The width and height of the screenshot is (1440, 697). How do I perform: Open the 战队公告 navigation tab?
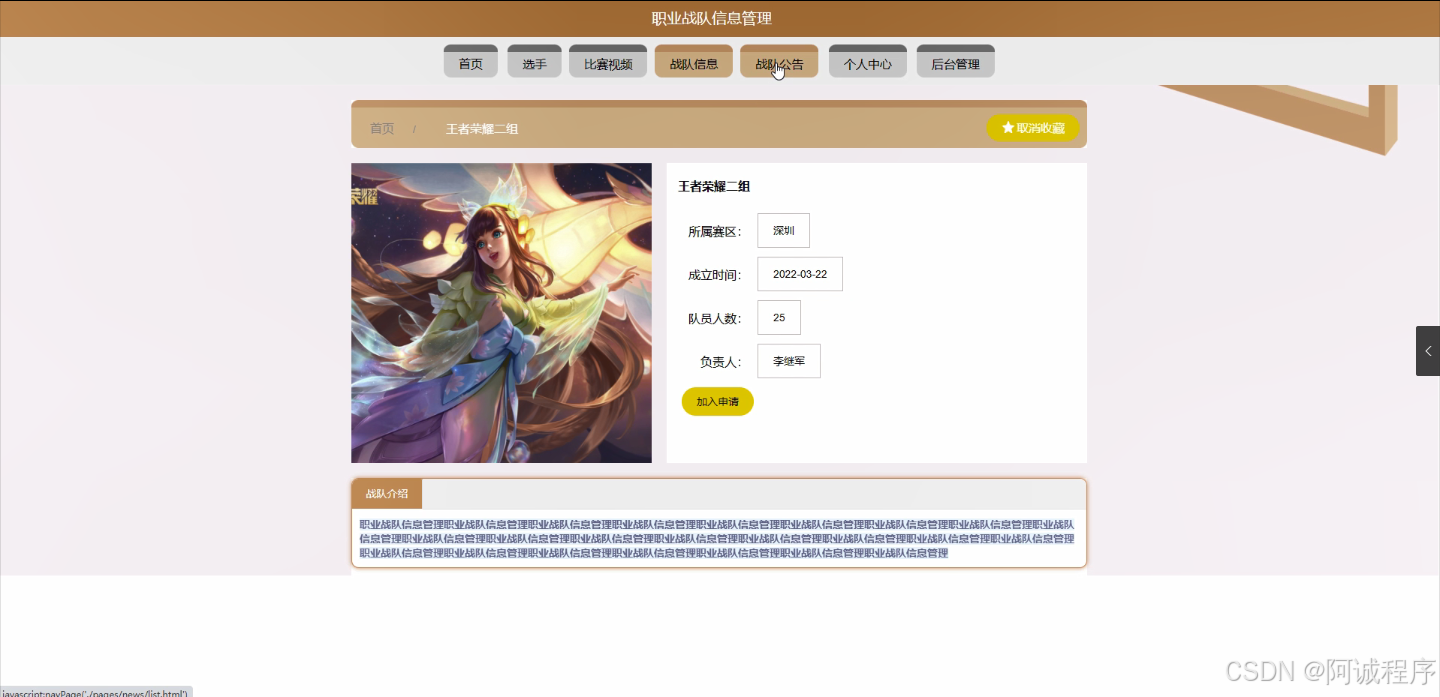click(x=779, y=61)
